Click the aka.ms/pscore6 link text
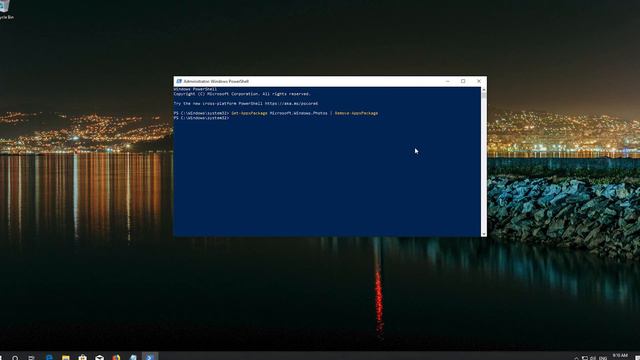The width and height of the screenshot is (640, 360). 291,104
